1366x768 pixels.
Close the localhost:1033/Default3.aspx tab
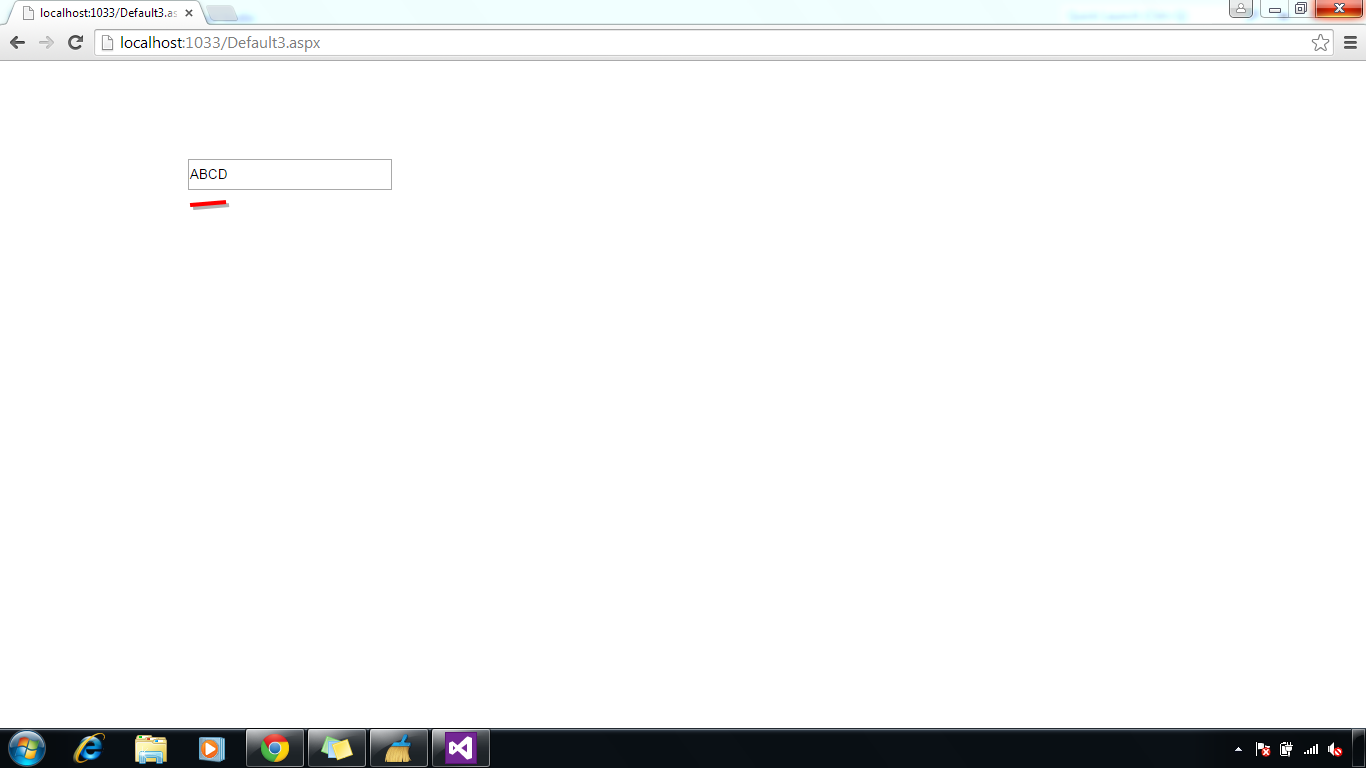(x=189, y=13)
